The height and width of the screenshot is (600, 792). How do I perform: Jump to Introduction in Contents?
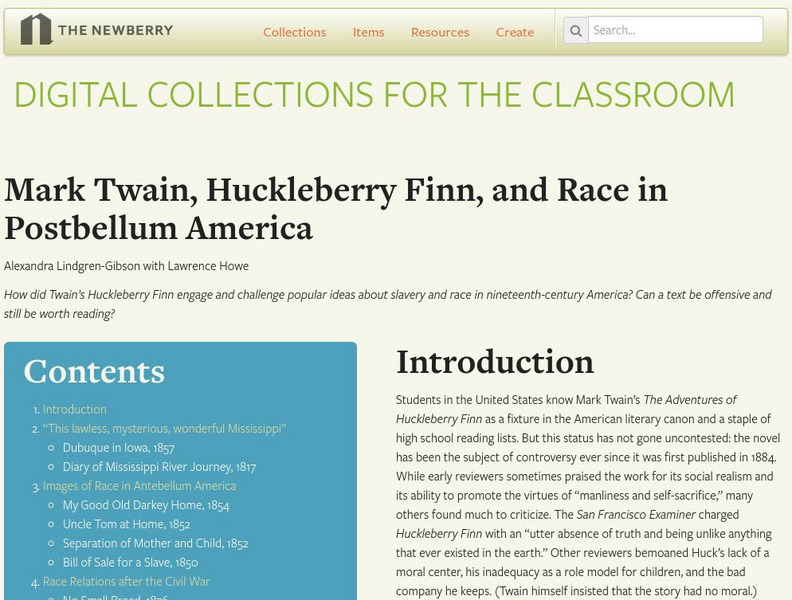click(x=75, y=409)
